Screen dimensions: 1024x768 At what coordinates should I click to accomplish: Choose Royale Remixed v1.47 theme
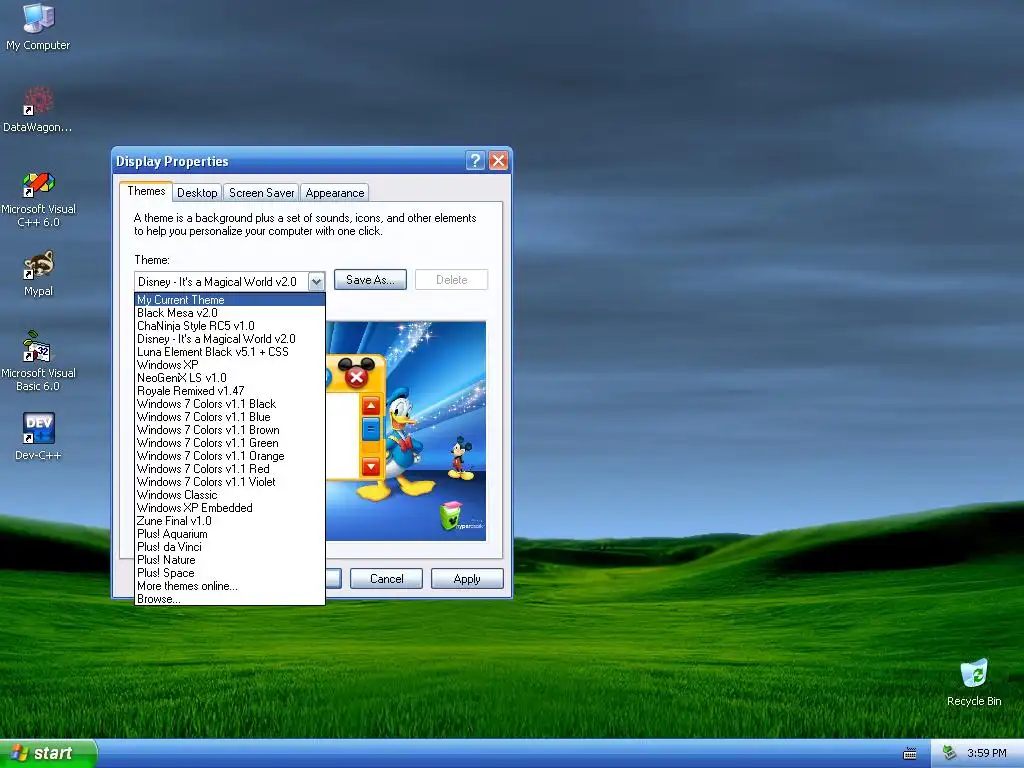point(230,391)
